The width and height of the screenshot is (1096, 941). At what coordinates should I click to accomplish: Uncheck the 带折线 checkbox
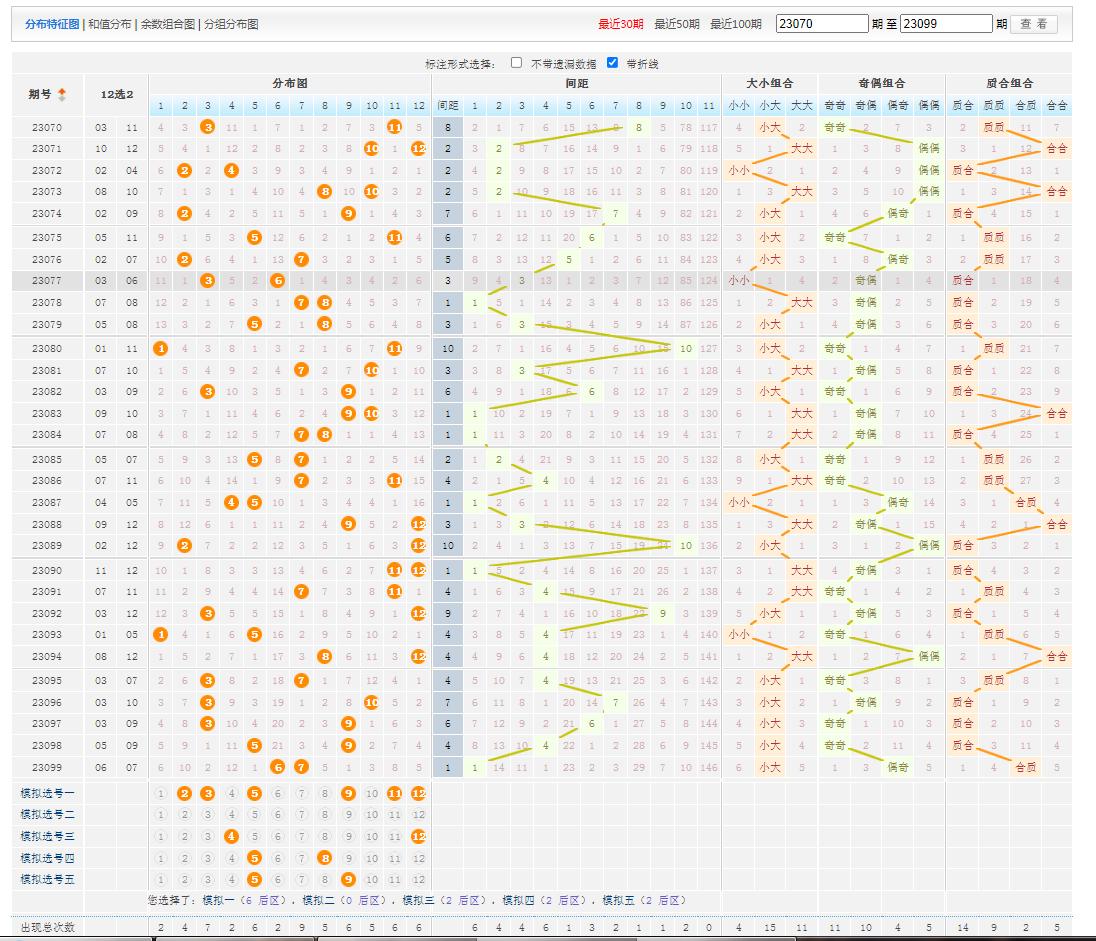point(612,63)
